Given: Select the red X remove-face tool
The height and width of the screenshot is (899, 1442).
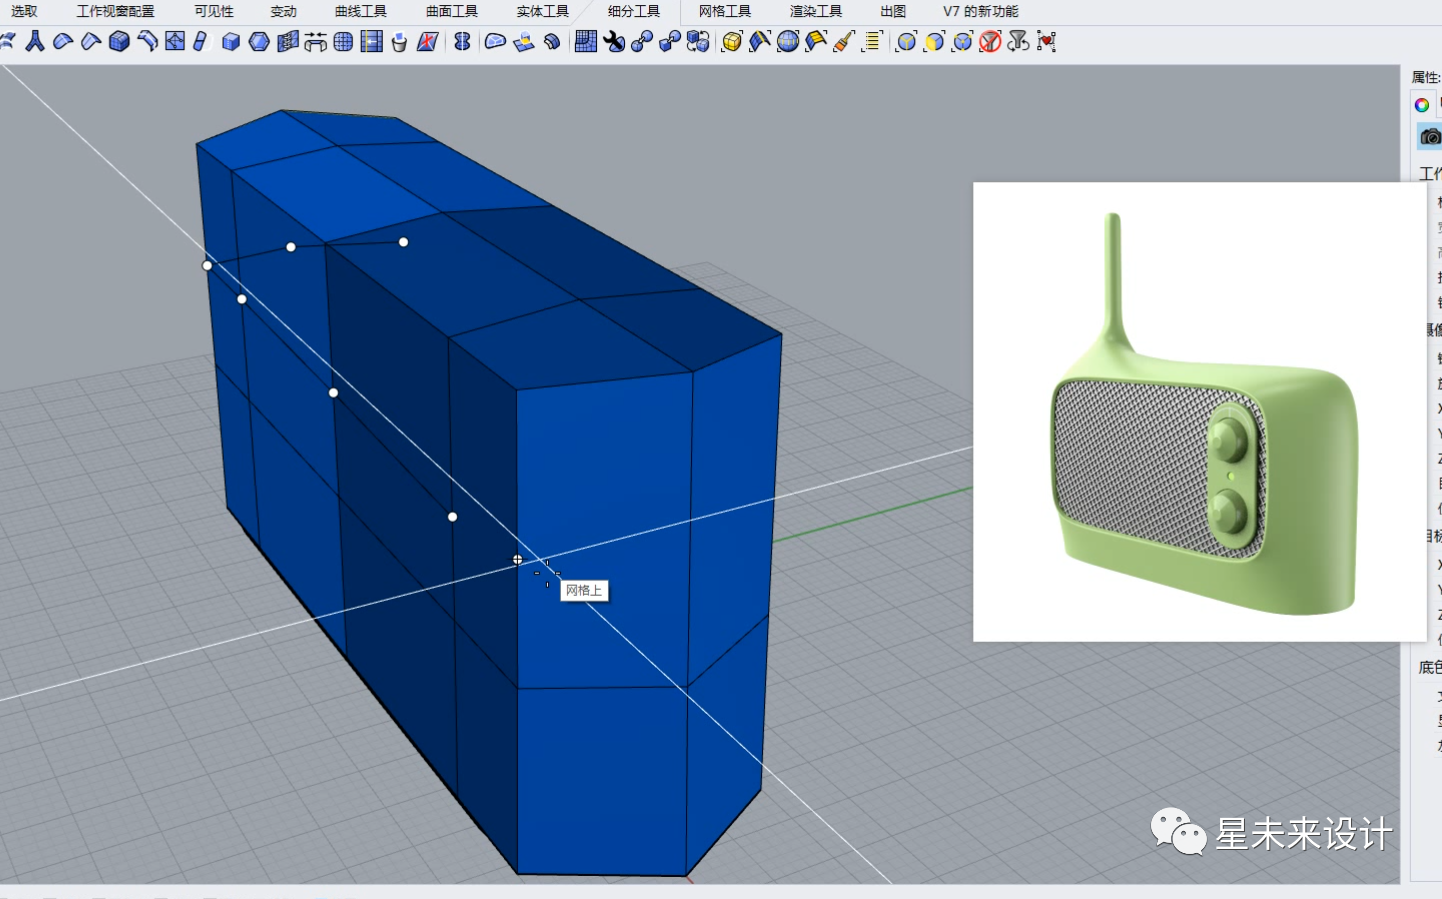Looking at the screenshot, I should coord(427,41).
